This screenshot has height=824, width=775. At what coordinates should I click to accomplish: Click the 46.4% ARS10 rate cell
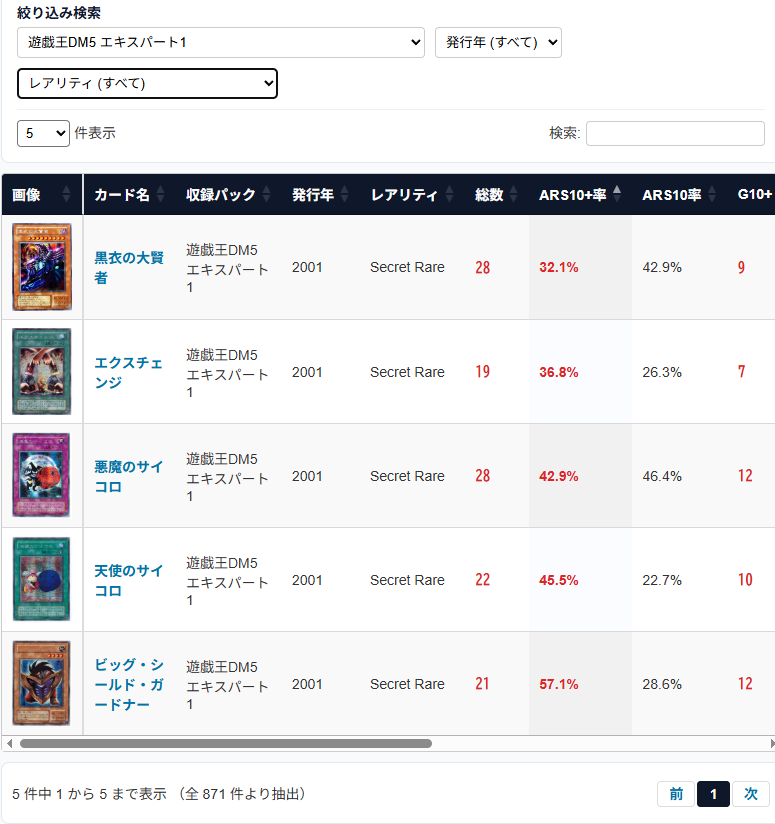point(662,477)
